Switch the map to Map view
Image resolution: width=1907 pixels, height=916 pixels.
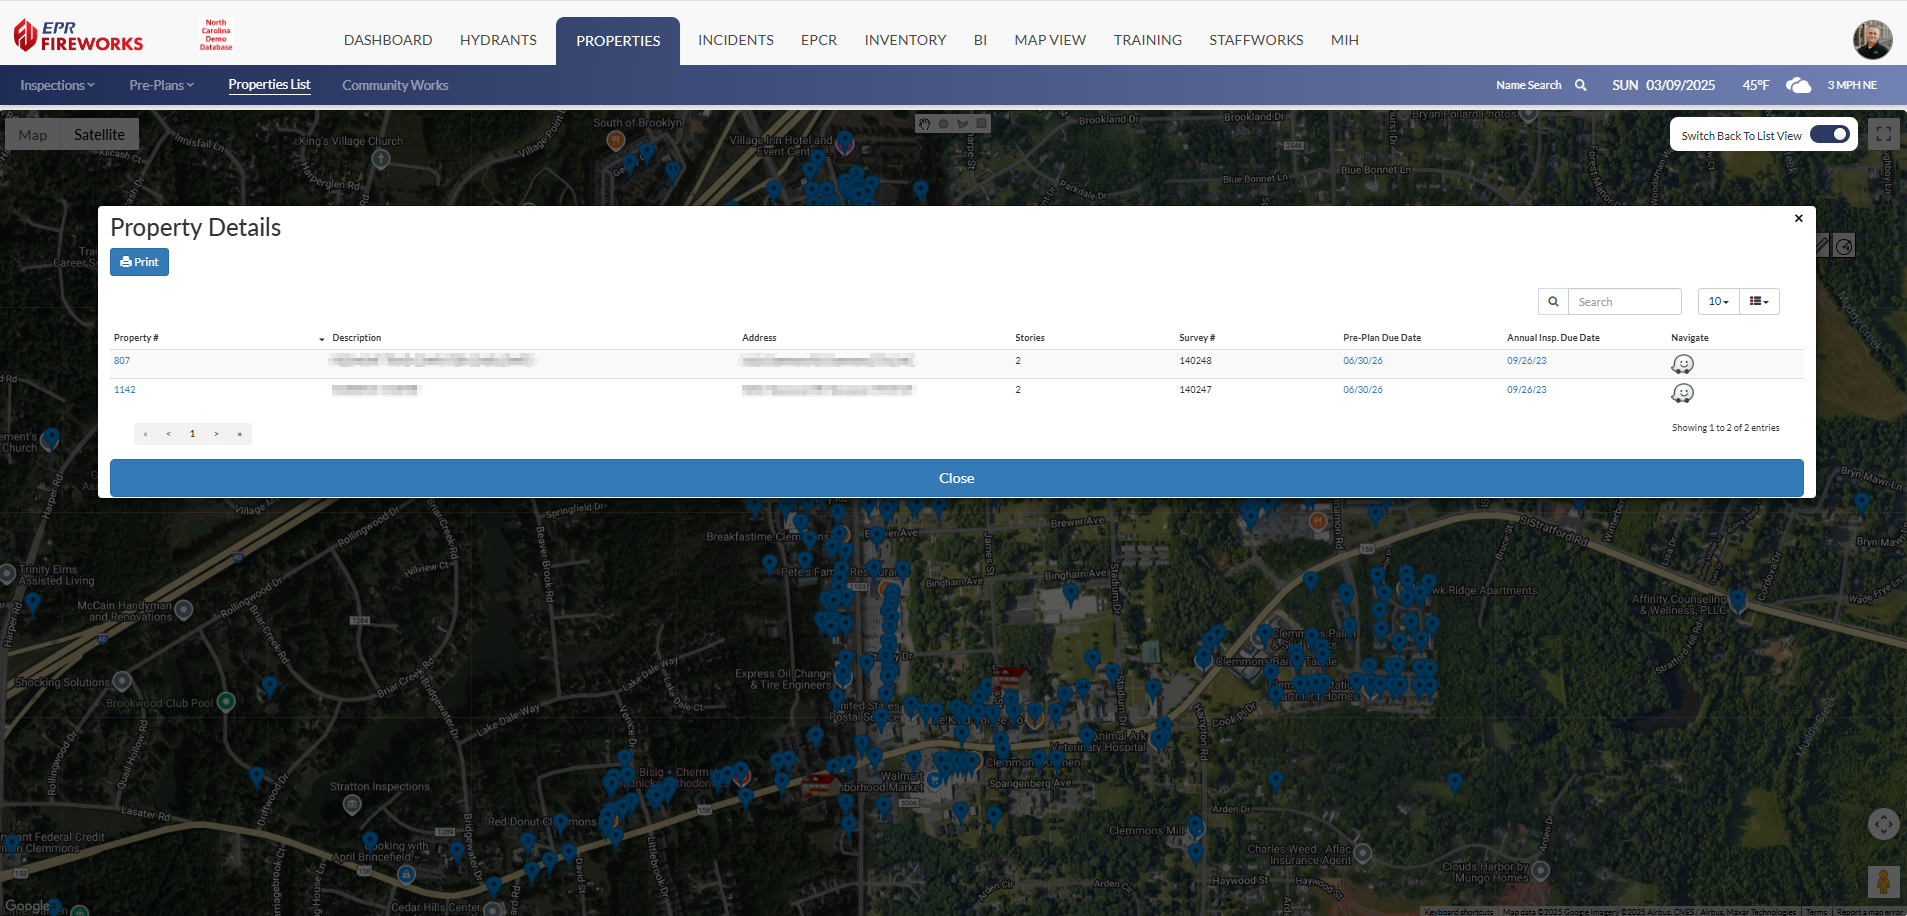[x=33, y=135]
